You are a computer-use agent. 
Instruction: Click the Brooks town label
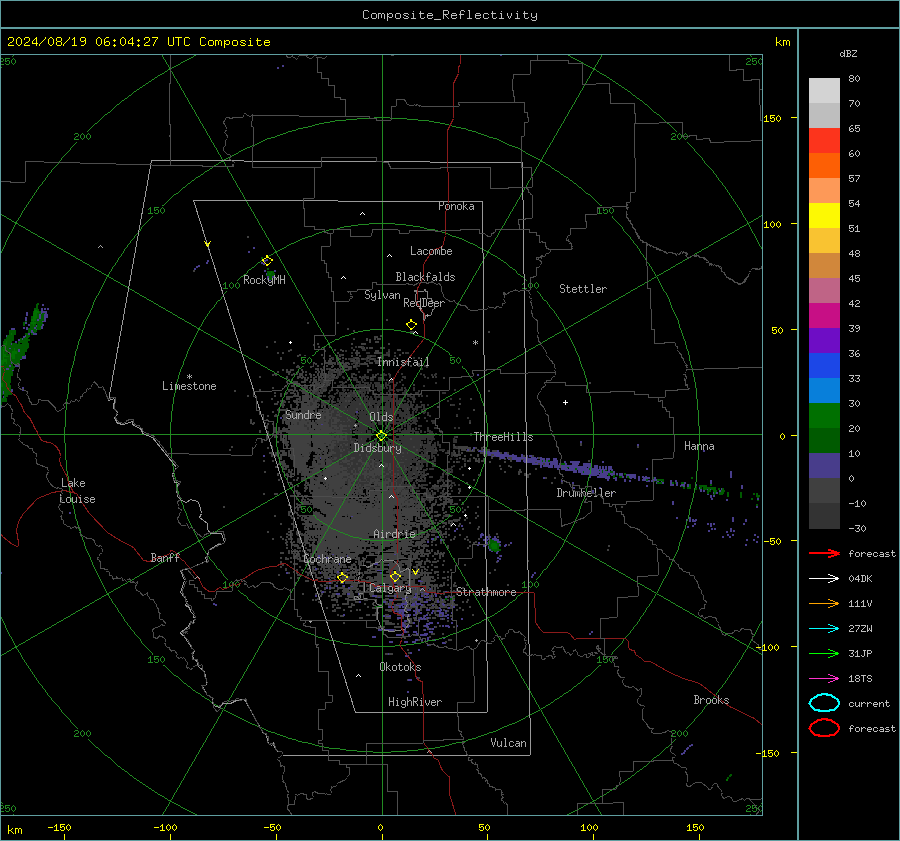(711, 700)
